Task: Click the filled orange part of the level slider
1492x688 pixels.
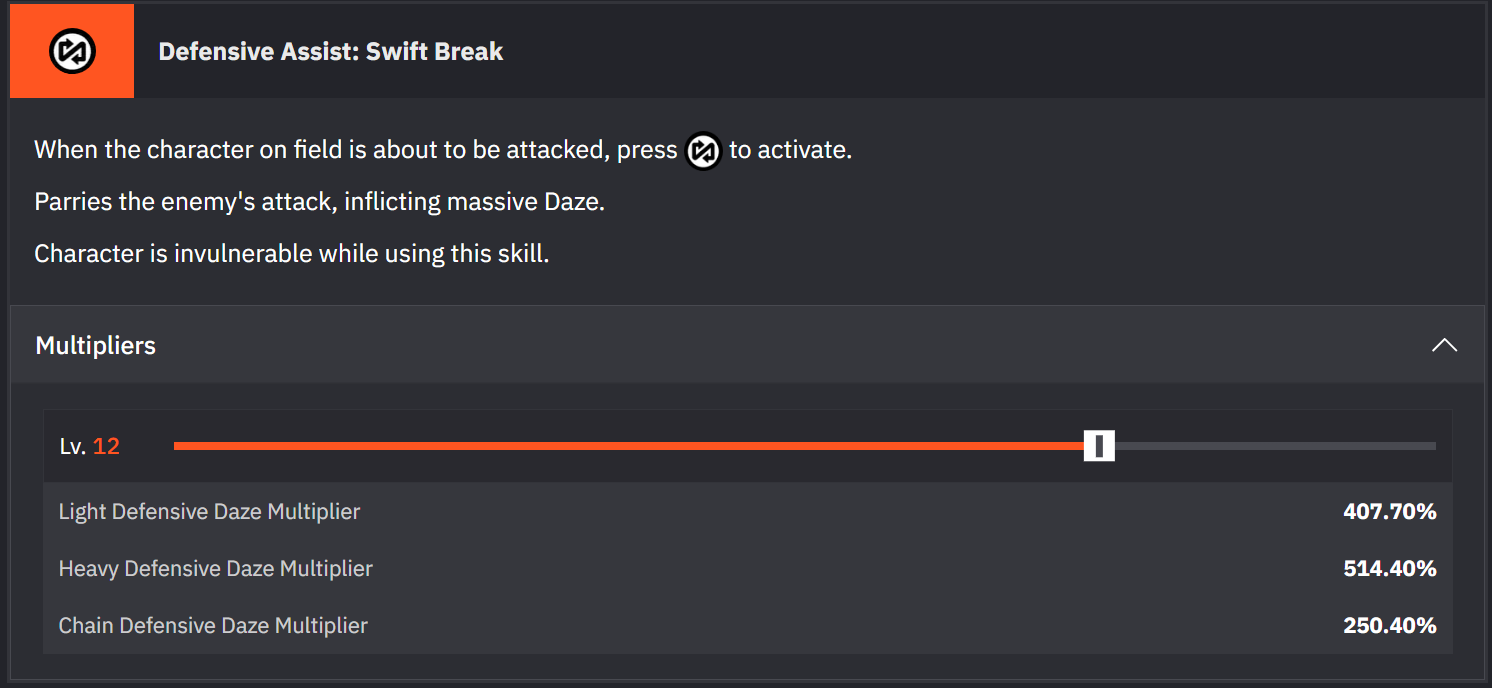Action: (629, 446)
